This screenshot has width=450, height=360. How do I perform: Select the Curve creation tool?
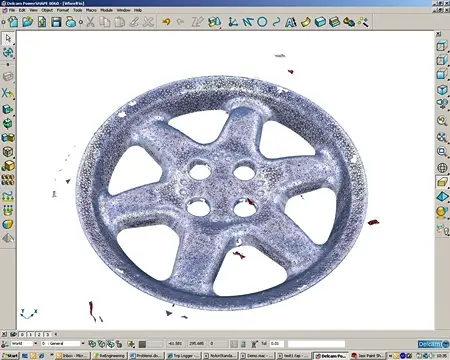pyautogui.click(x=276, y=22)
